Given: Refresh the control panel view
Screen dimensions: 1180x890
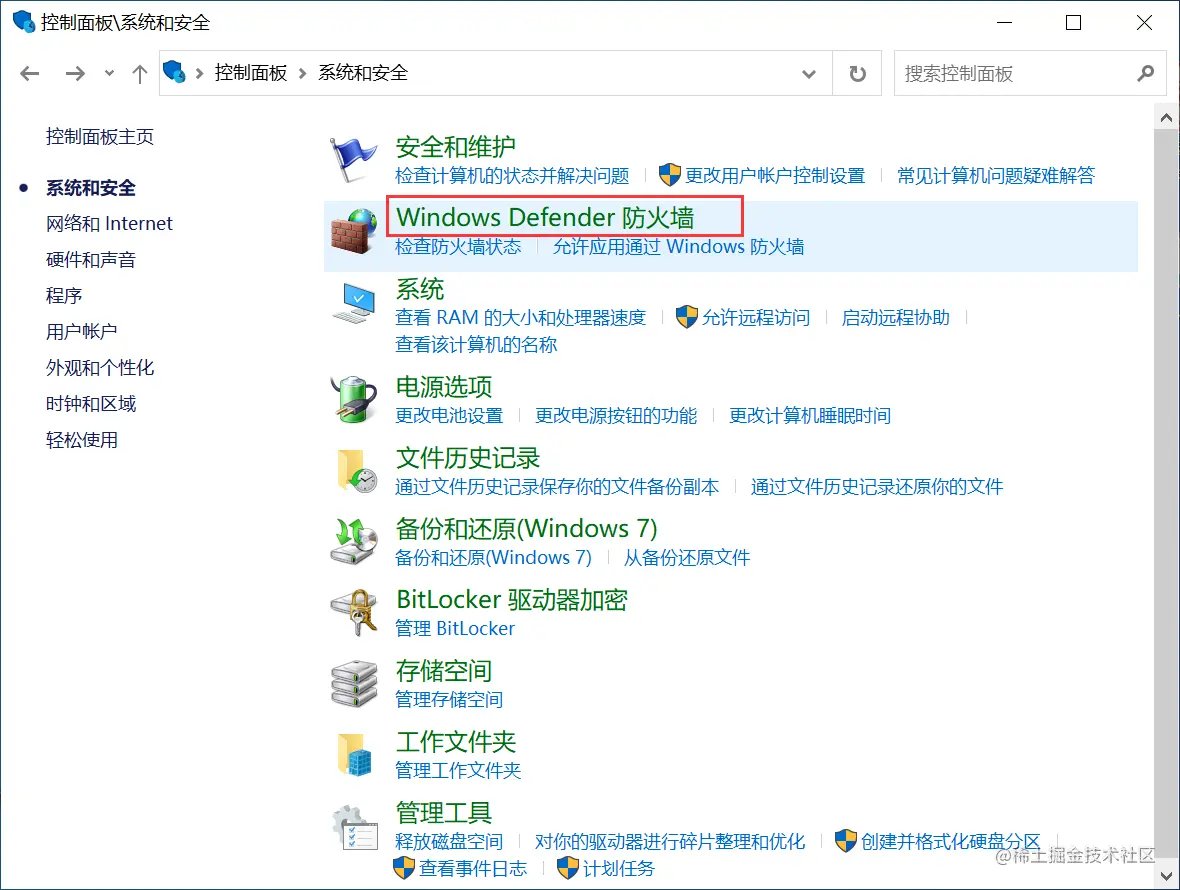Looking at the screenshot, I should tap(857, 74).
